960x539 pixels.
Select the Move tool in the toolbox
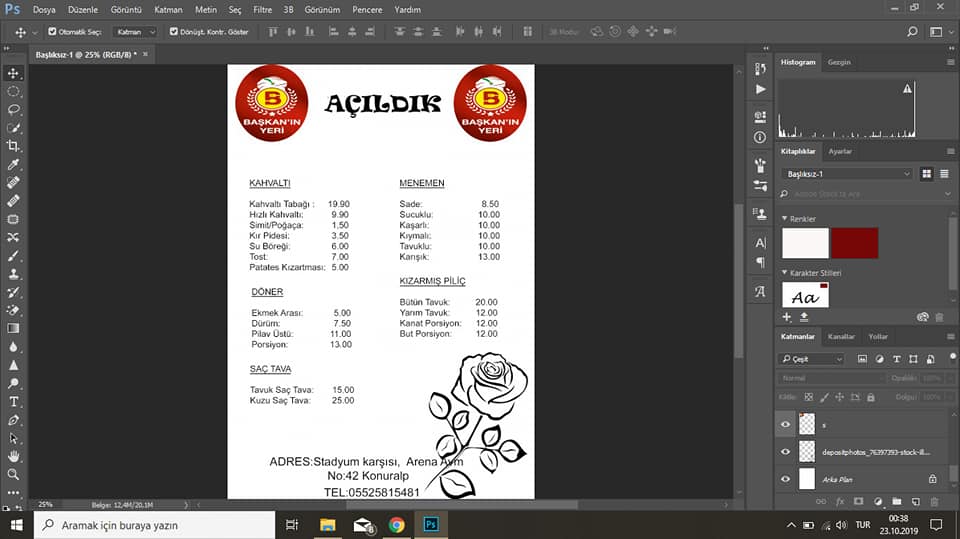pos(13,74)
